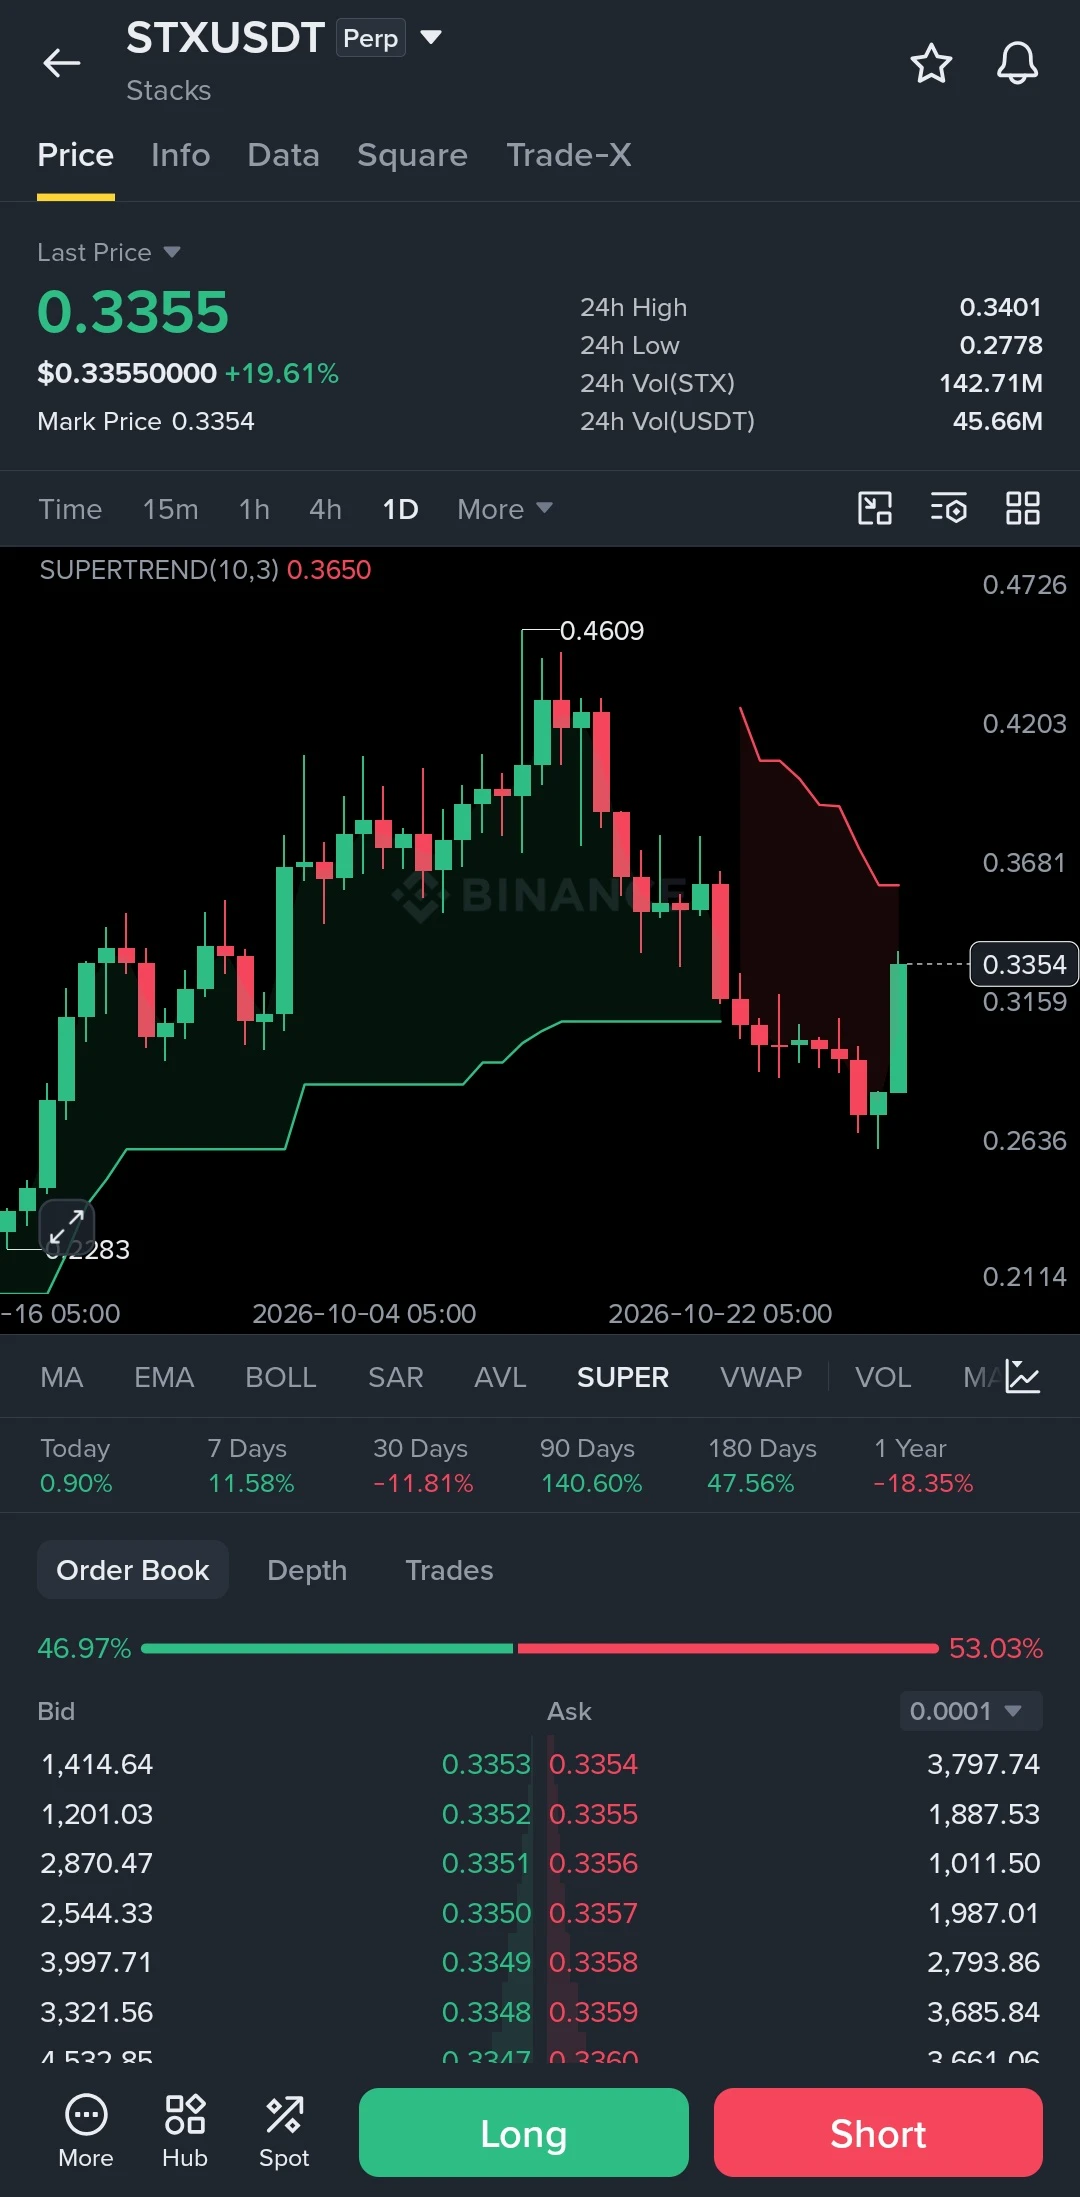The width and height of the screenshot is (1080, 2197).
Task: Open the Last Price dropdown
Action: click(109, 252)
